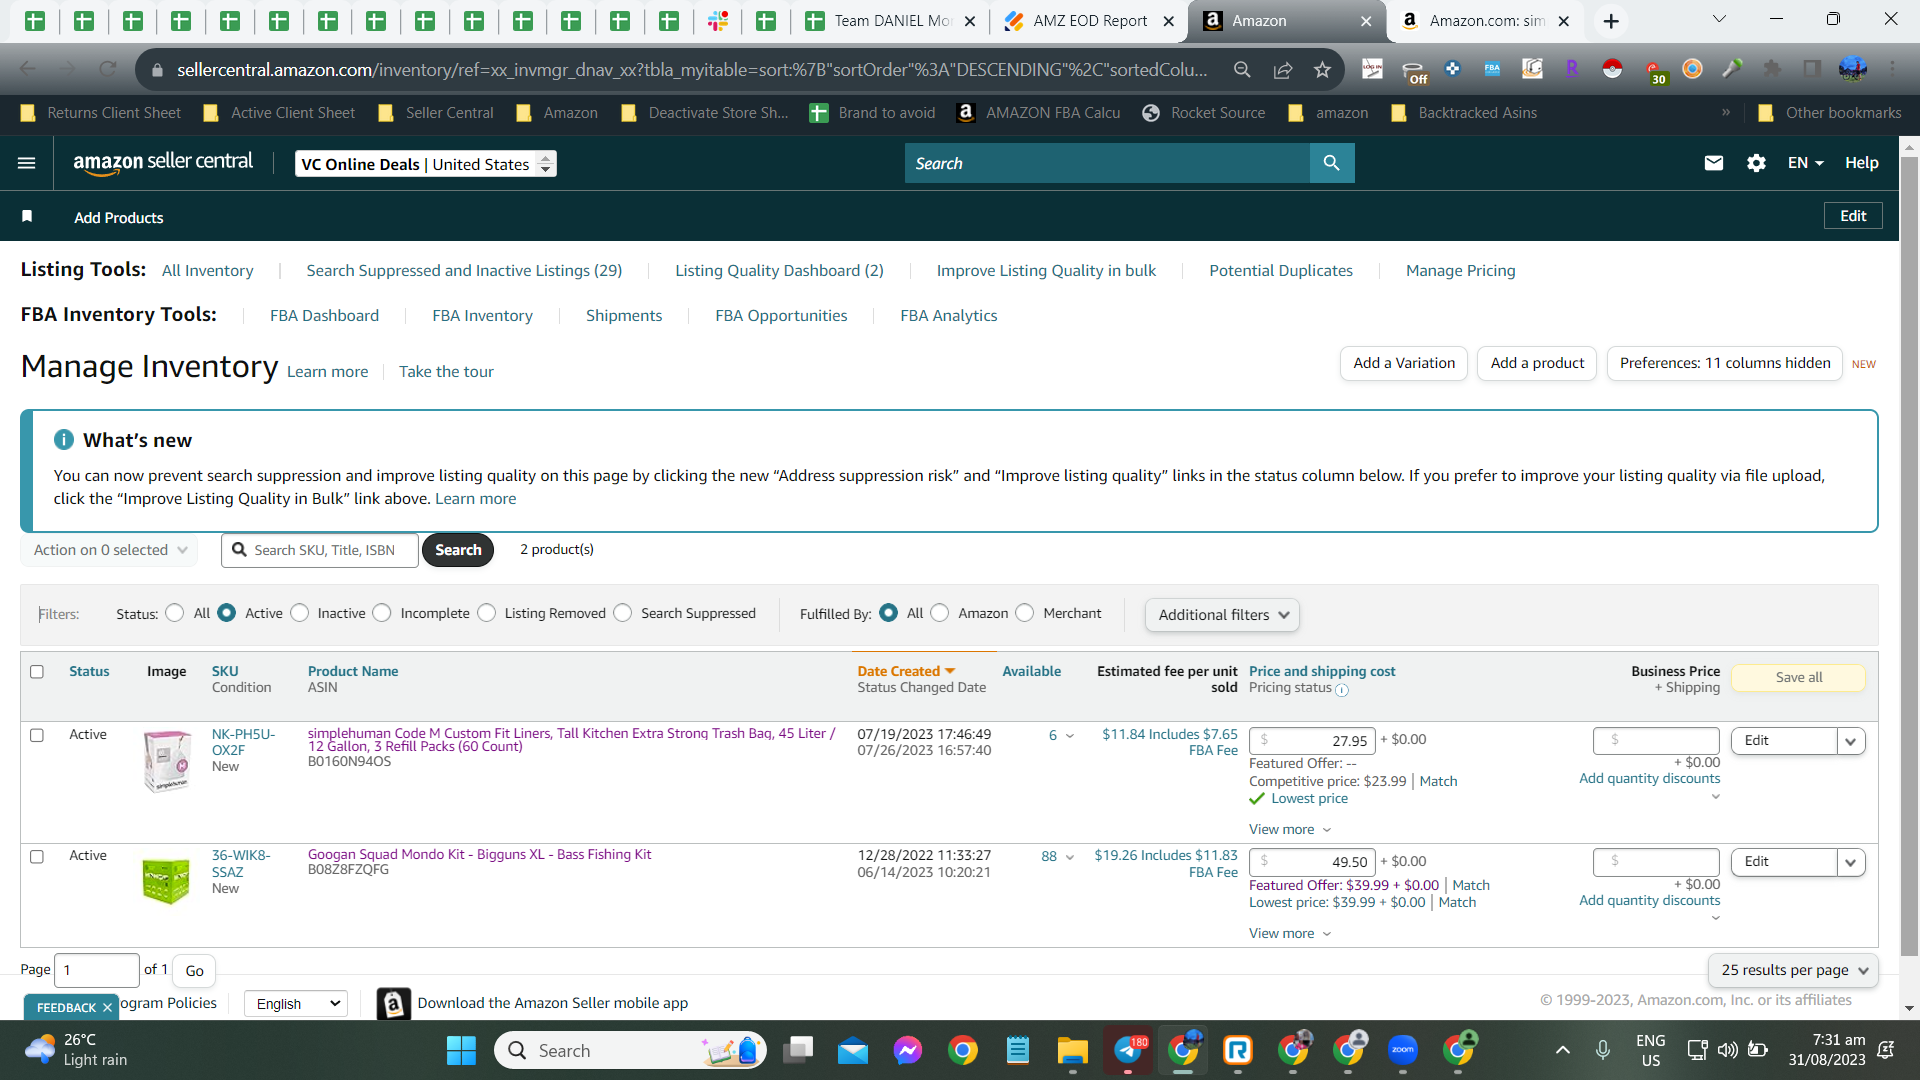This screenshot has width=1920, height=1080.
Task: Open the Mail app in the taskbar
Action: (853, 1050)
